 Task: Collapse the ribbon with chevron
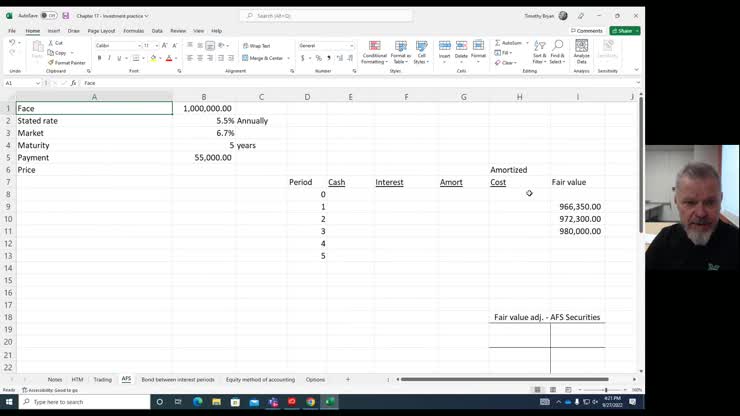636,70
